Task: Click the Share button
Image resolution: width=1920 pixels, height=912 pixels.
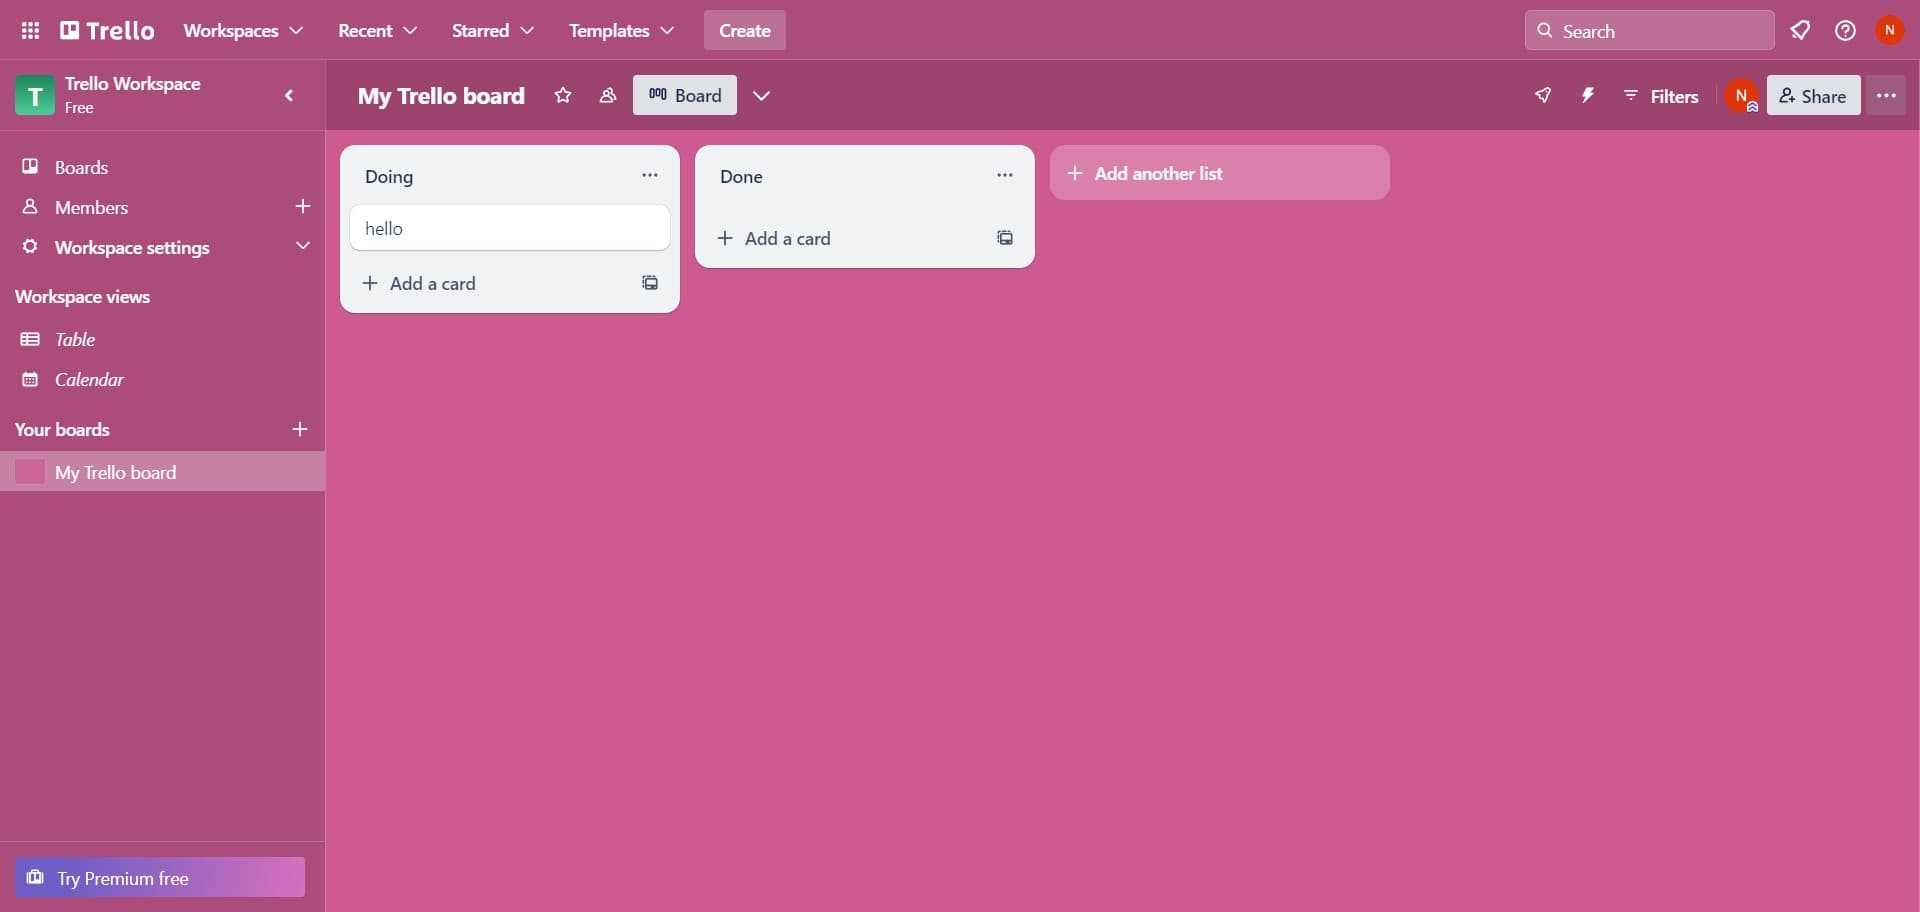Action: [1813, 96]
